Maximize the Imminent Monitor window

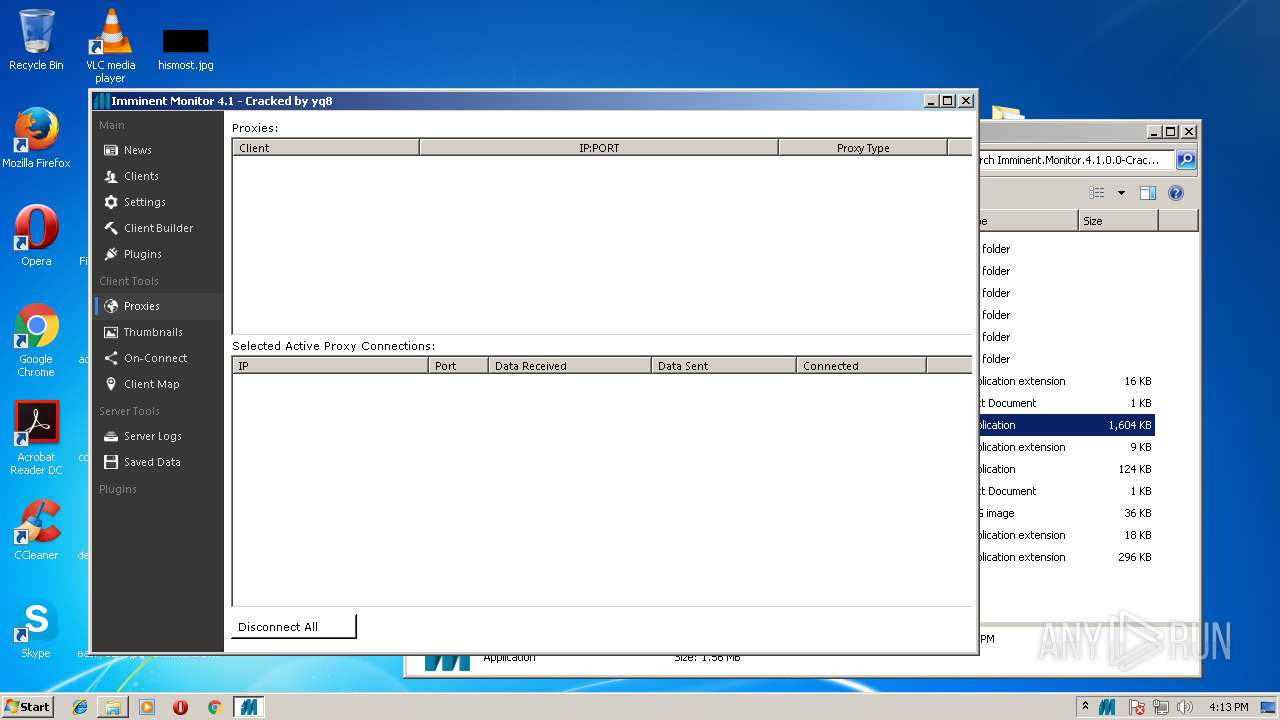click(x=948, y=101)
